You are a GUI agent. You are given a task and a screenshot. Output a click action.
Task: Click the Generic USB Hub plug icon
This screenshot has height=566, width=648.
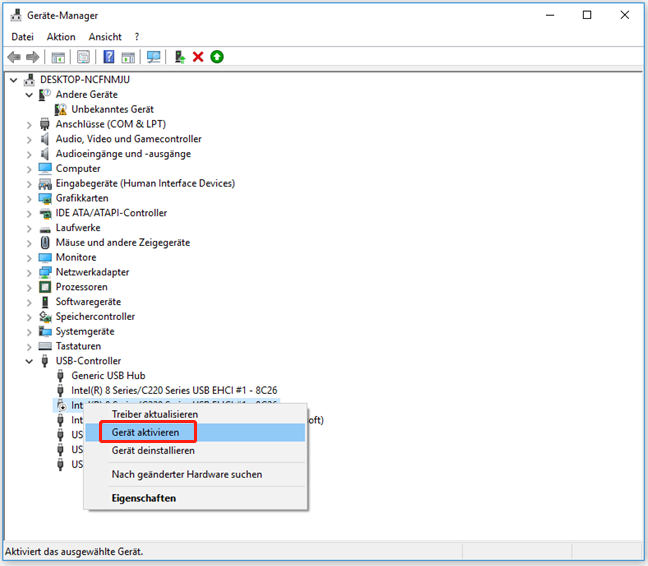[60, 376]
